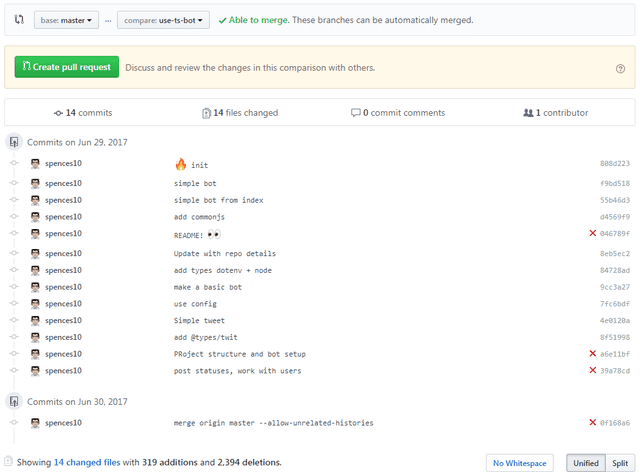The height and width of the screenshot is (474, 640).
Task: Open avatar for the 'simple bot from index' commit
Action: pyautogui.click(x=36, y=200)
